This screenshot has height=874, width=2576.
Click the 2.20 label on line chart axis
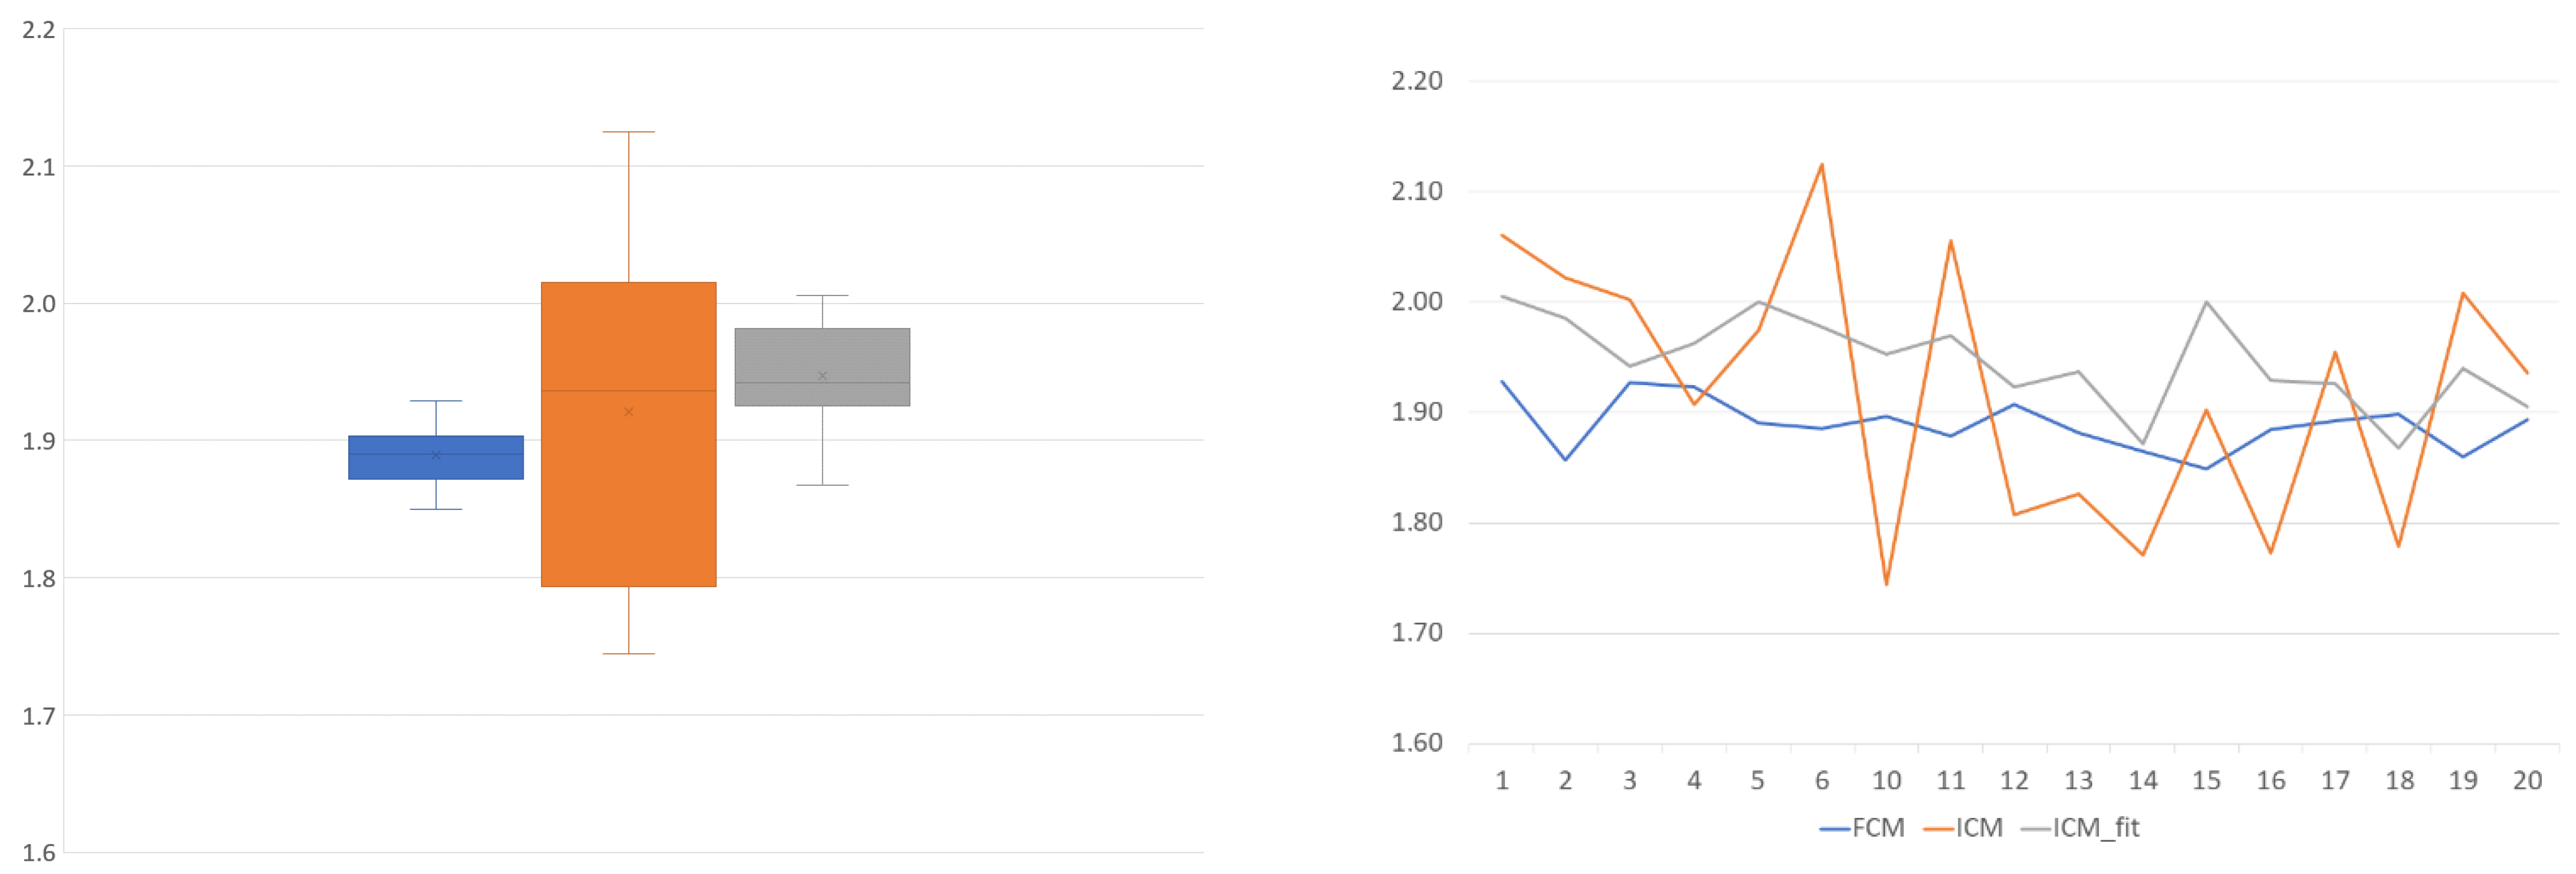pyautogui.click(x=1416, y=81)
